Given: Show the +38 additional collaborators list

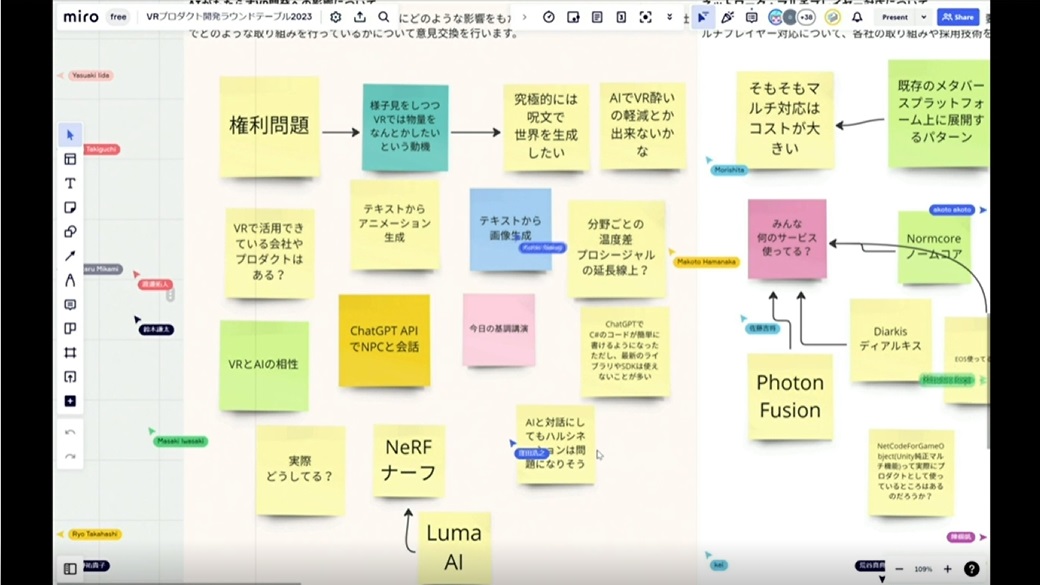Looking at the screenshot, I should point(806,17).
